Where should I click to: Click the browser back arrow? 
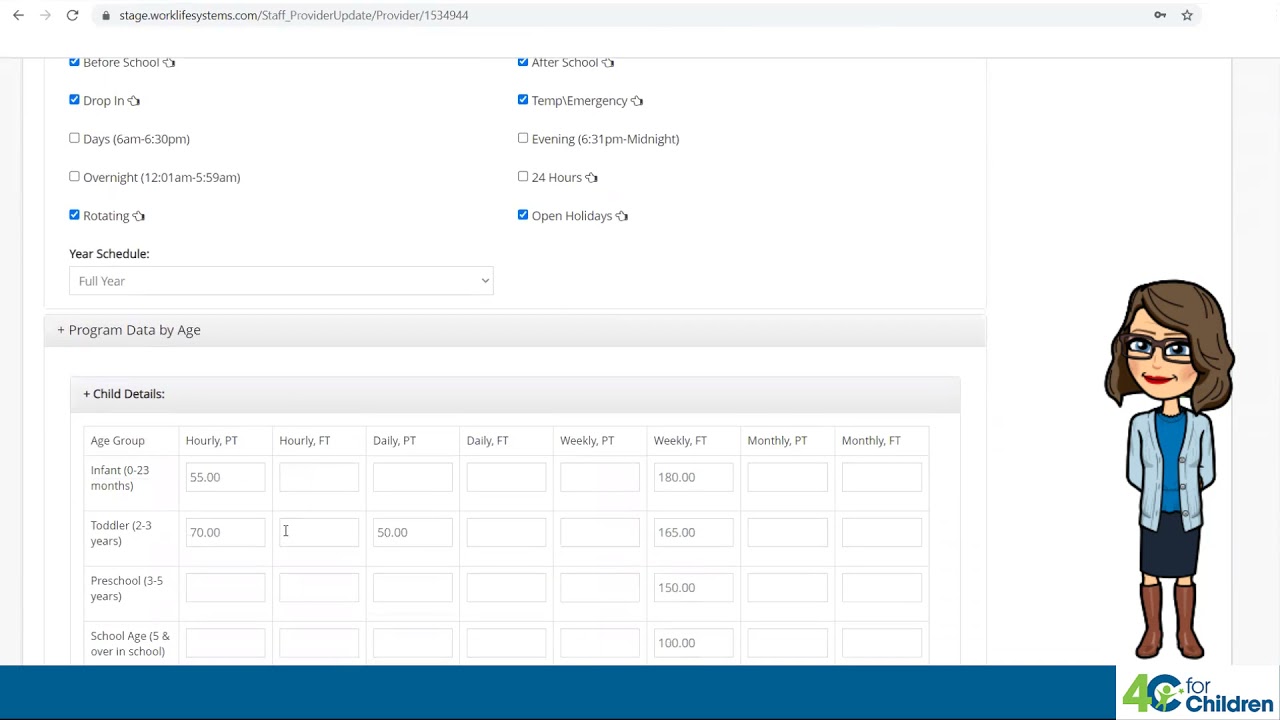18,15
